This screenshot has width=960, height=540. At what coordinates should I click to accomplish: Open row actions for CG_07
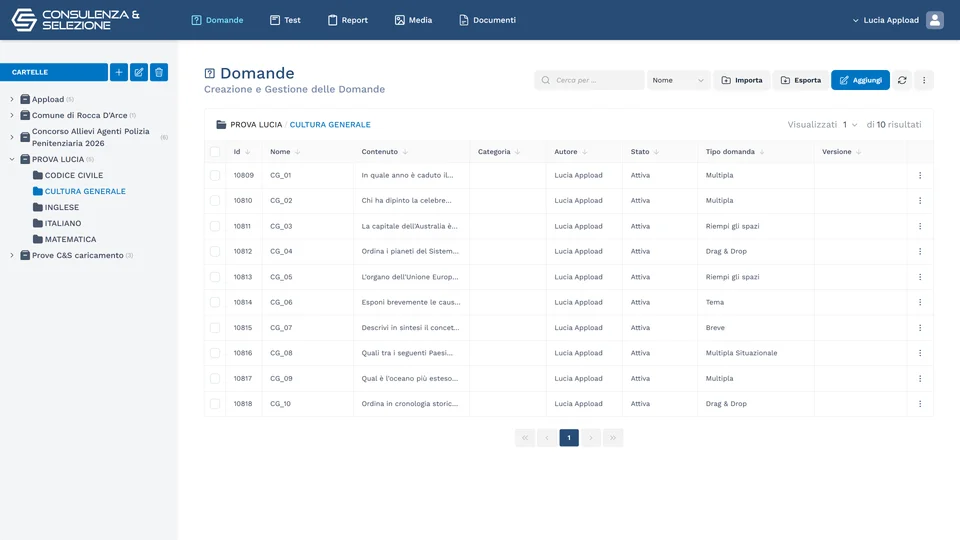pyautogui.click(x=920, y=328)
